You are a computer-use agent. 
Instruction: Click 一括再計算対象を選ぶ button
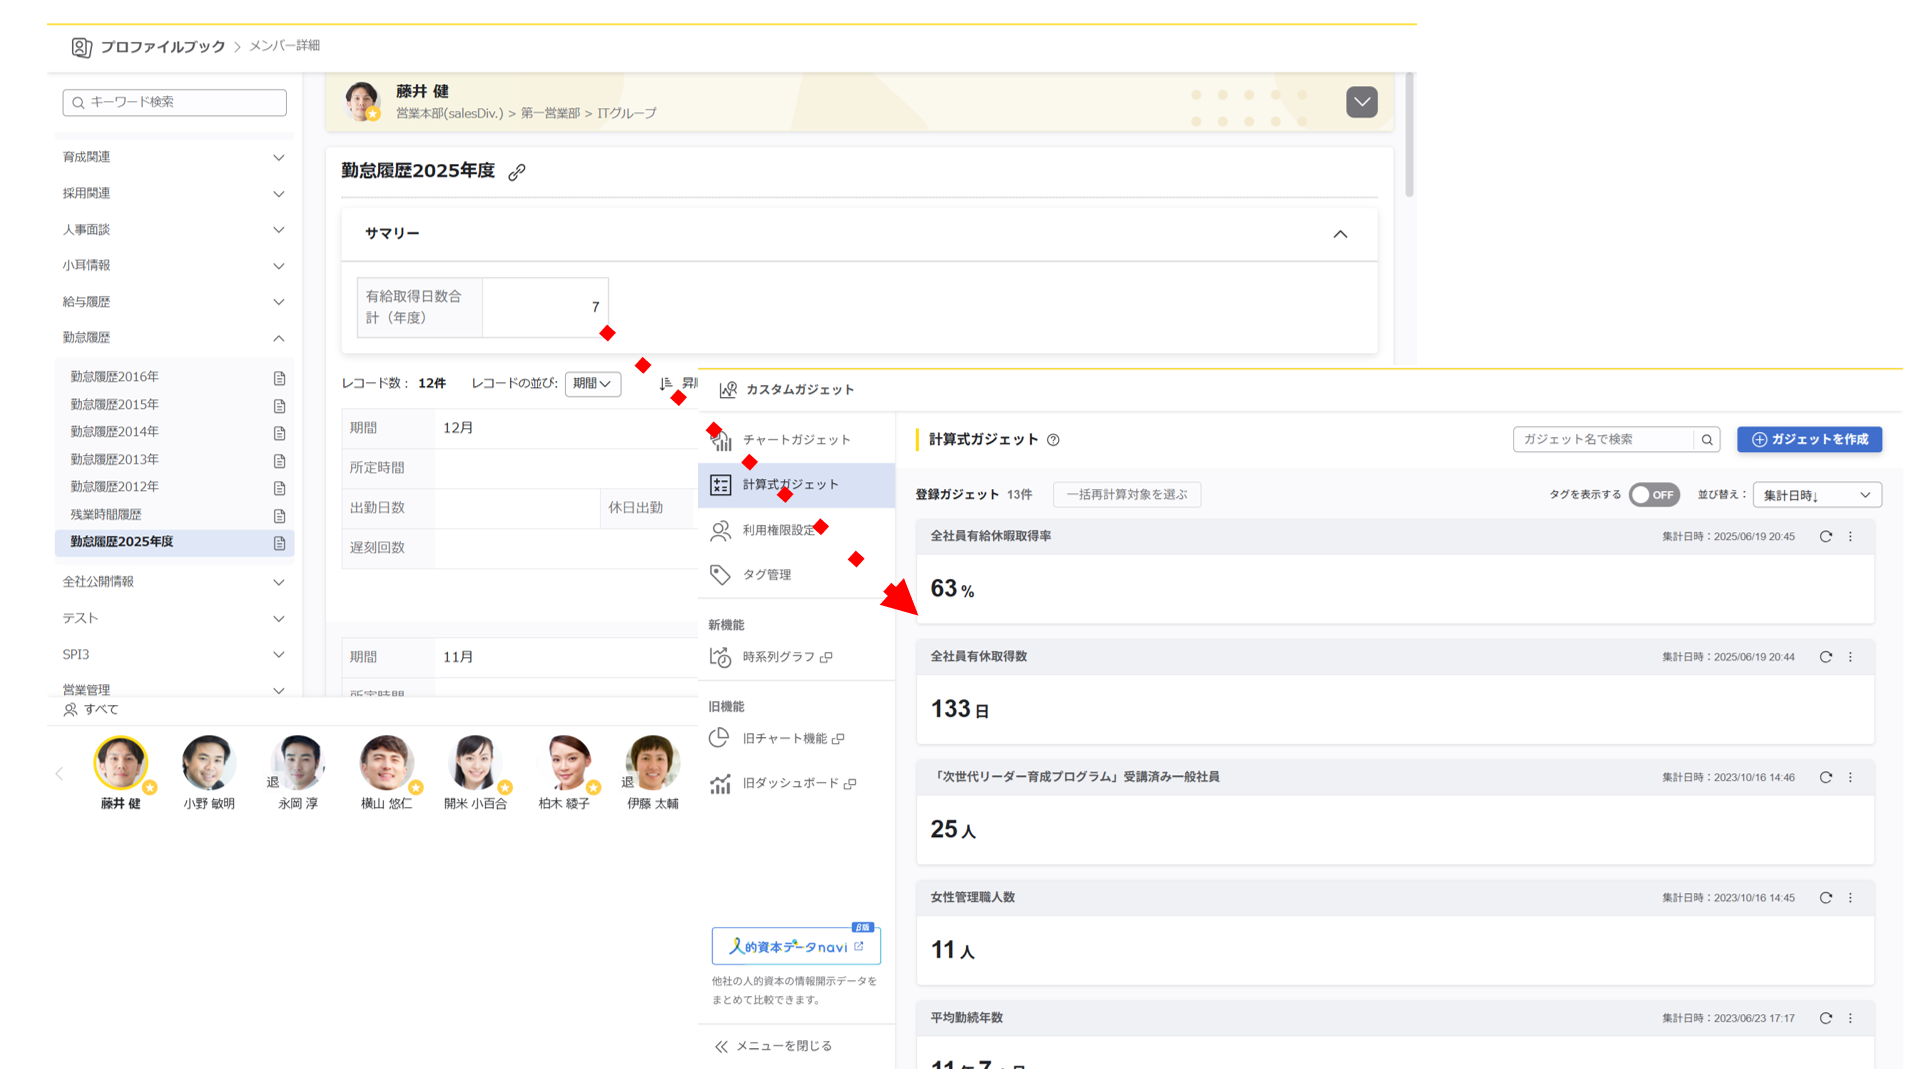(x=1126, y=495)
